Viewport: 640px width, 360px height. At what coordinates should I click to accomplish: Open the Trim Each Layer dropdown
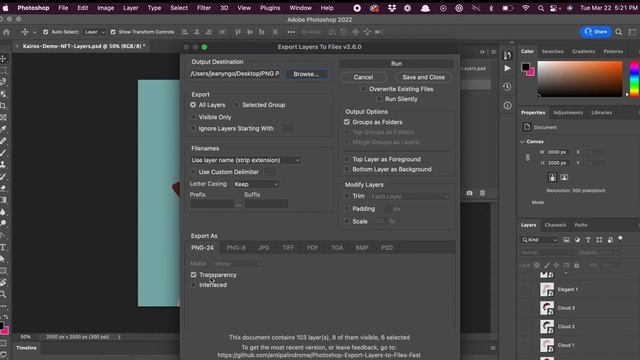click(x=409, y=196)
